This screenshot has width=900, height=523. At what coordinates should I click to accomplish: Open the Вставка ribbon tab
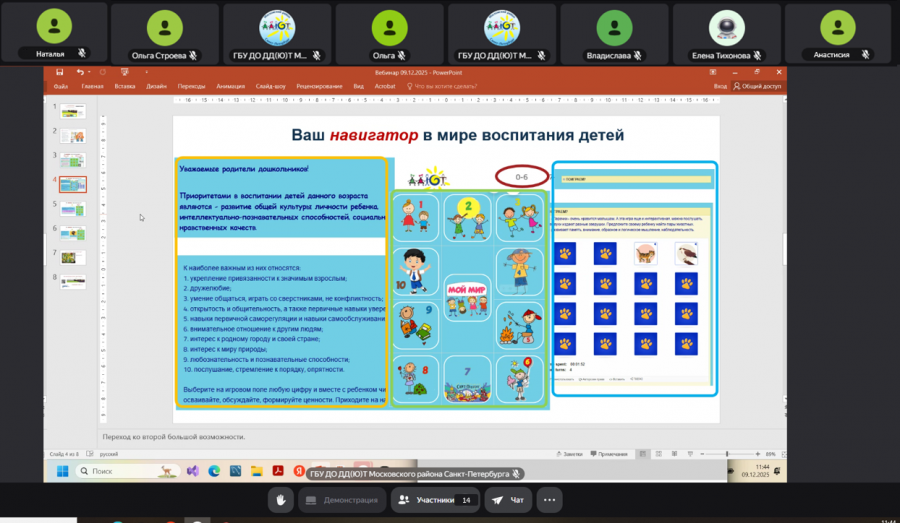tap(125, 87)
